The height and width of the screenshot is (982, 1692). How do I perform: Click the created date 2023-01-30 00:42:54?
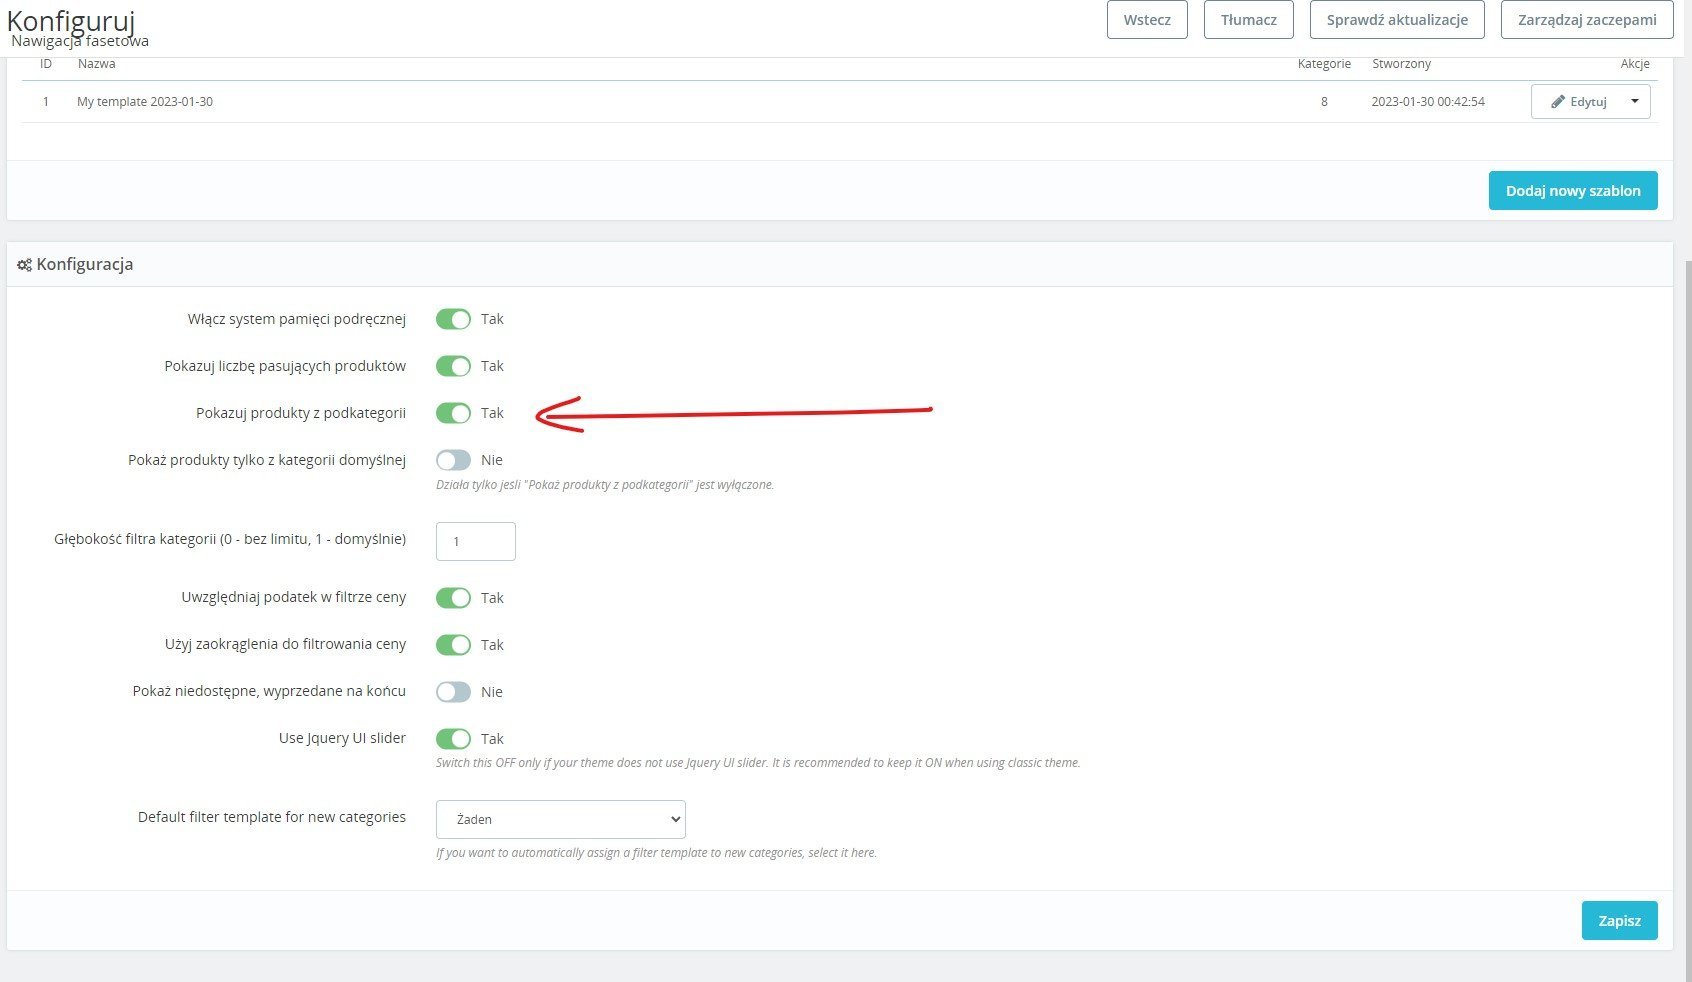[1428, 102]
